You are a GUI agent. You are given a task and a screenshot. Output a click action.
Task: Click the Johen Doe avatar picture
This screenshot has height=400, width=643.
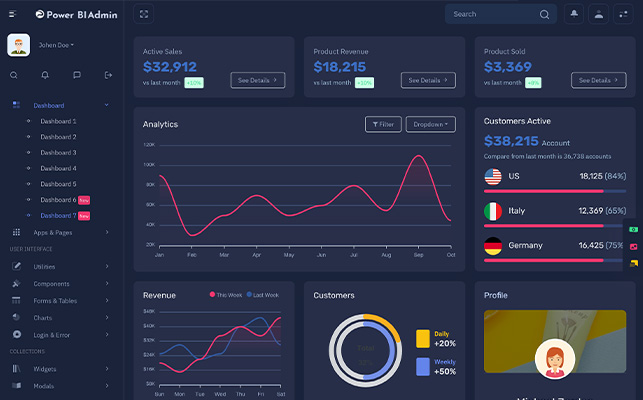[x=18, y=45]
